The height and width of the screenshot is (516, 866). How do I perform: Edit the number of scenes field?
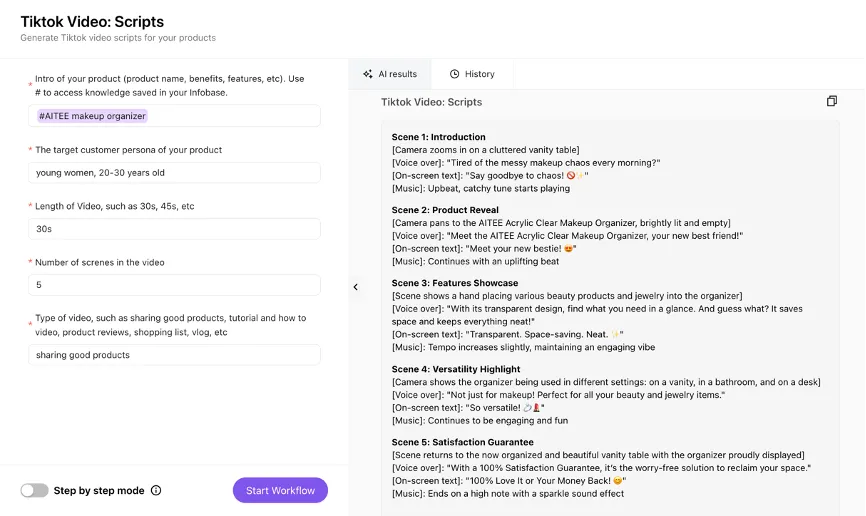[174, 285]
